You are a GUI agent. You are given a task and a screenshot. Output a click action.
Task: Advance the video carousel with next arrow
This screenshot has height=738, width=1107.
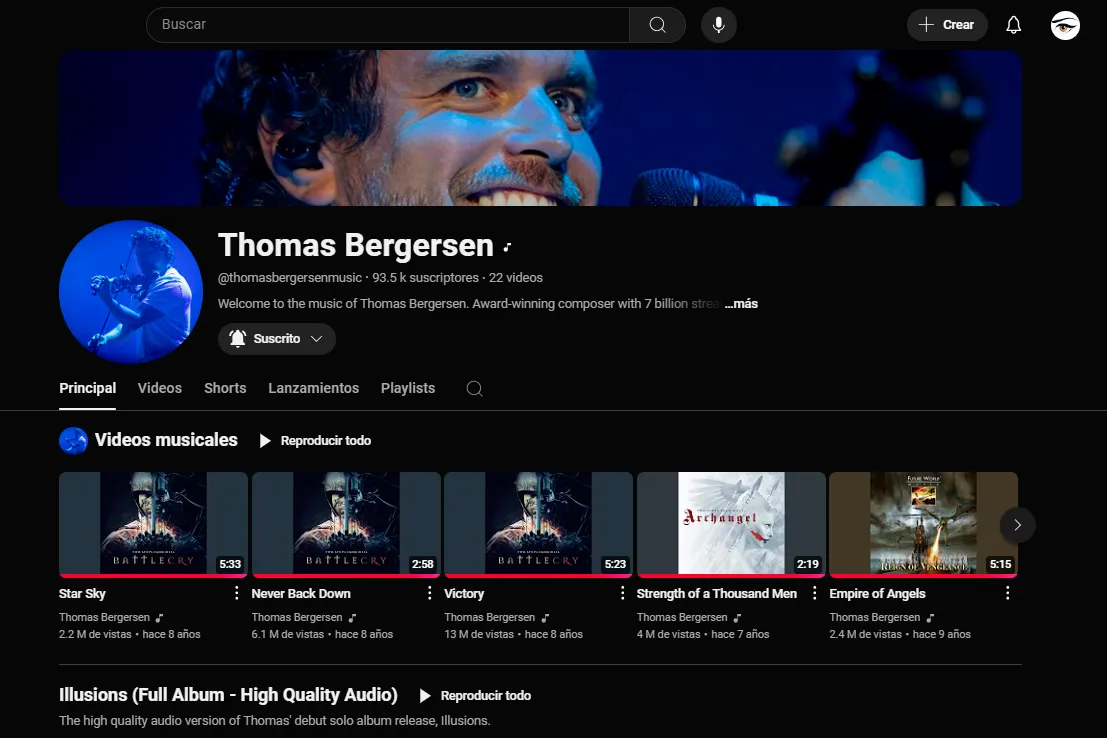pyautogui.click(x=1017, y=525)
